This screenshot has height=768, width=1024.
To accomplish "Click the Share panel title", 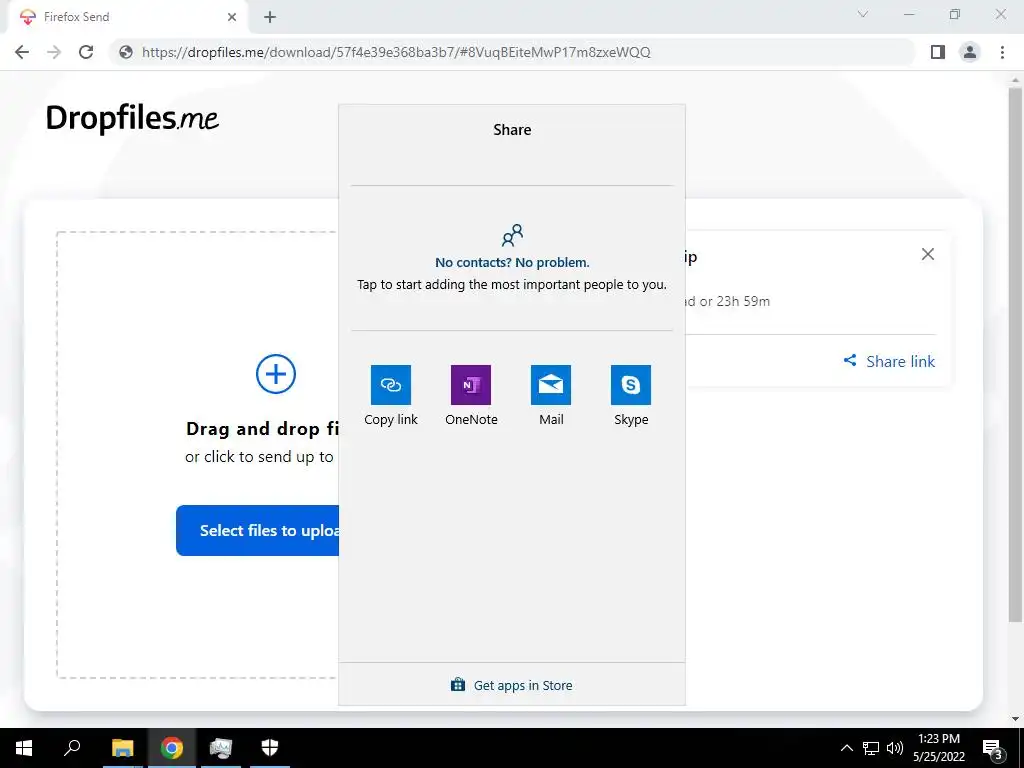I will [x=512, y=130].
